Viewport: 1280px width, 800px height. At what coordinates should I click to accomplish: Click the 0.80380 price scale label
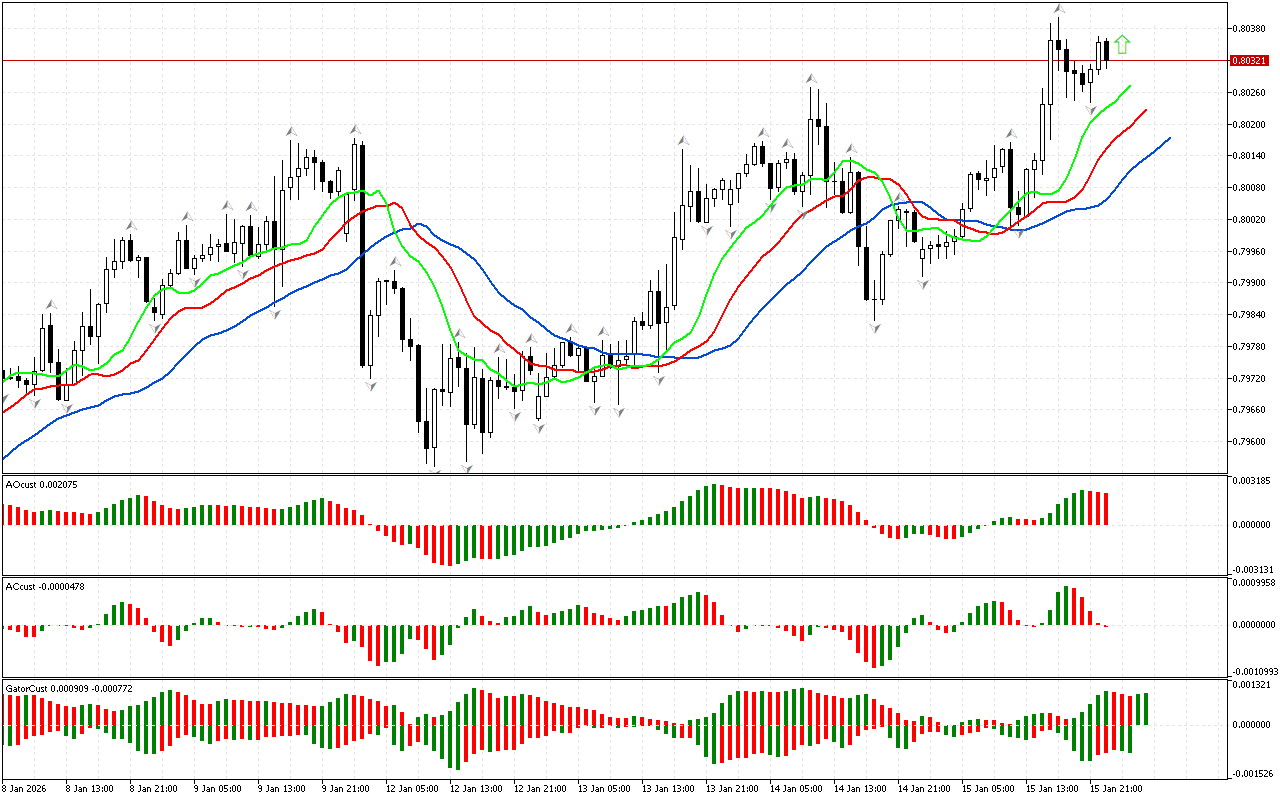tap(1247, 29)
